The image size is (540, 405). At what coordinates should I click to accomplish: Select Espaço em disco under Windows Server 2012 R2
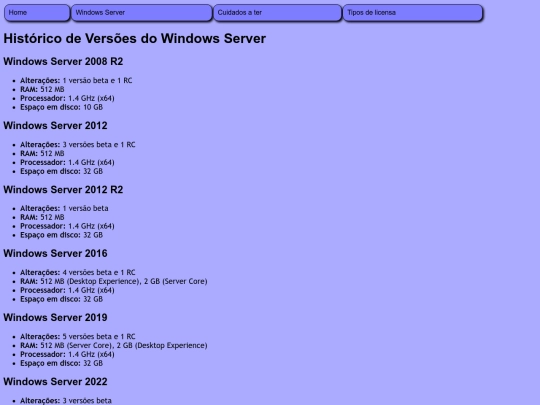pyautogui.click(x=62, y=235)
